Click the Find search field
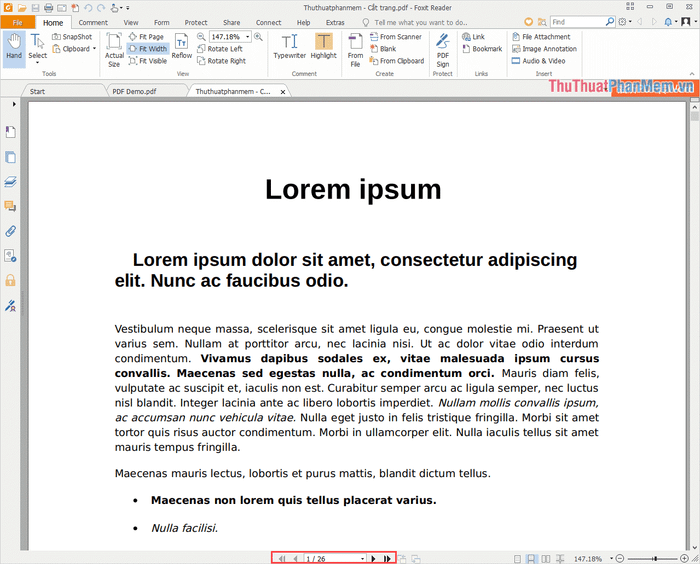This screenshot has height=564, width=700. (x=578, y=22)
